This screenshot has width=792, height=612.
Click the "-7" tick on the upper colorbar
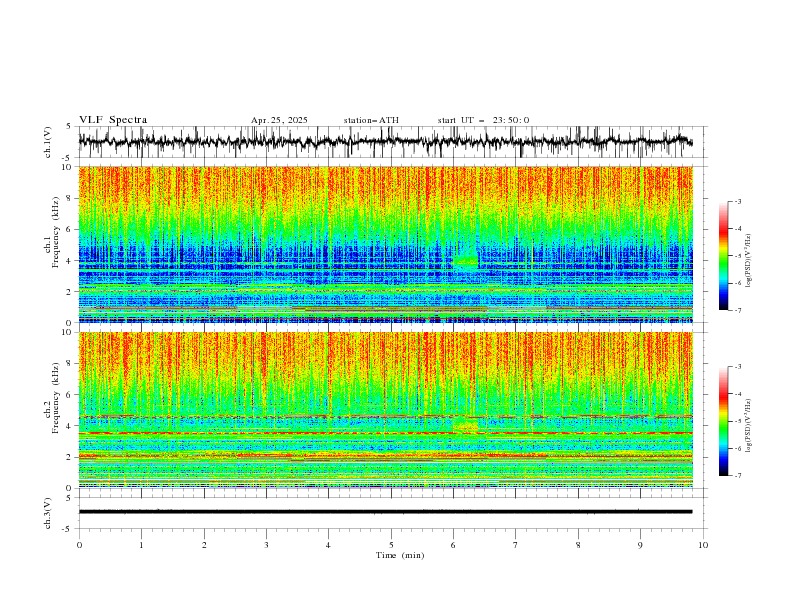[x=738, y=310]
